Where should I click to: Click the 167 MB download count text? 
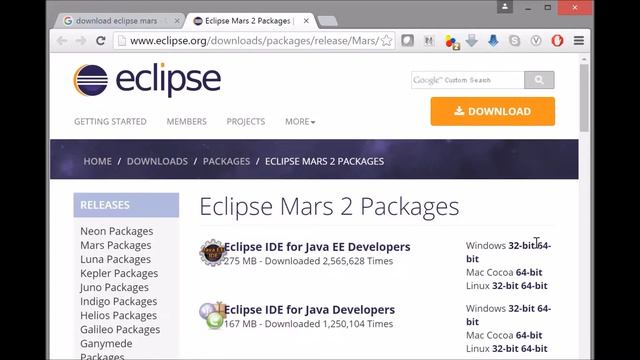(308, 324)
